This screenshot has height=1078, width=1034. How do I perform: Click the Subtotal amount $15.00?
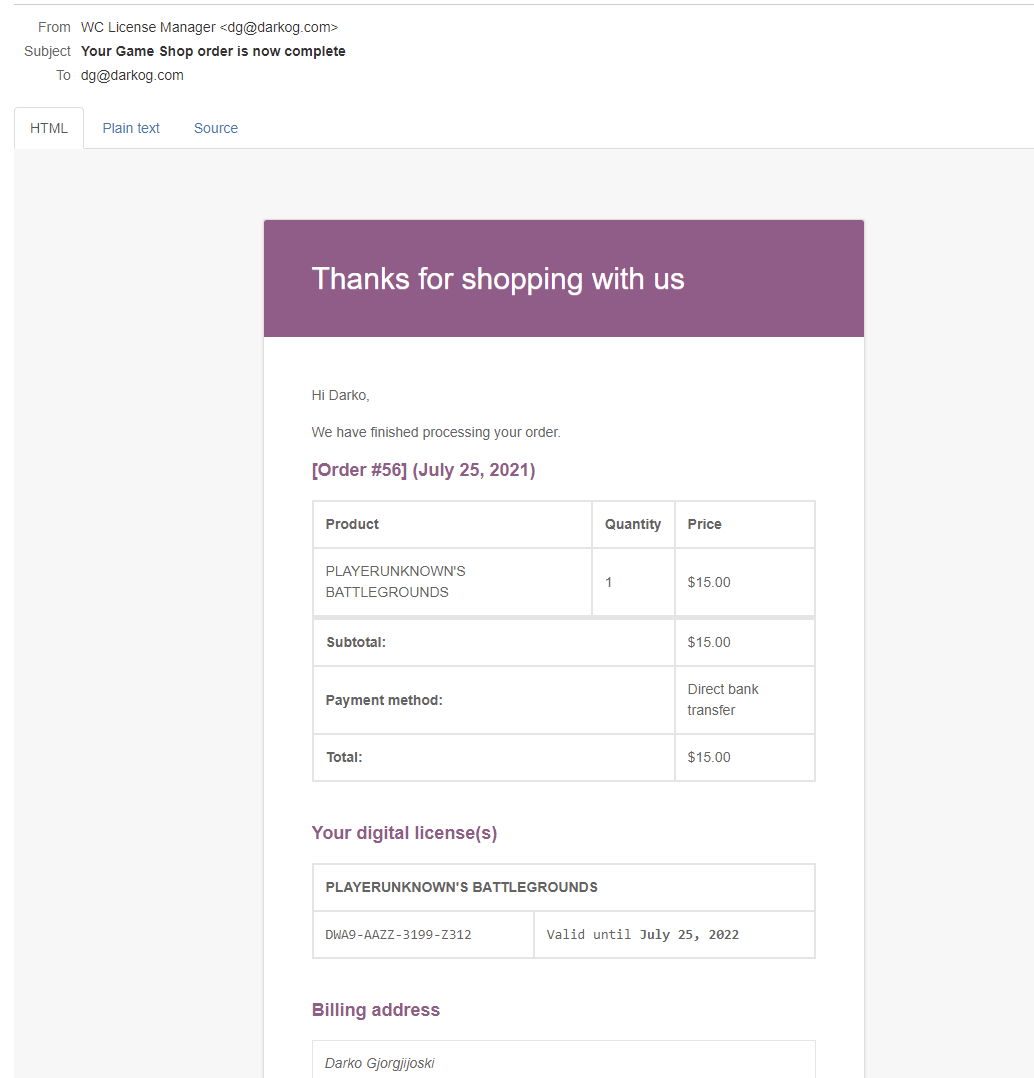pyautogui.click(x=709, y=642)
